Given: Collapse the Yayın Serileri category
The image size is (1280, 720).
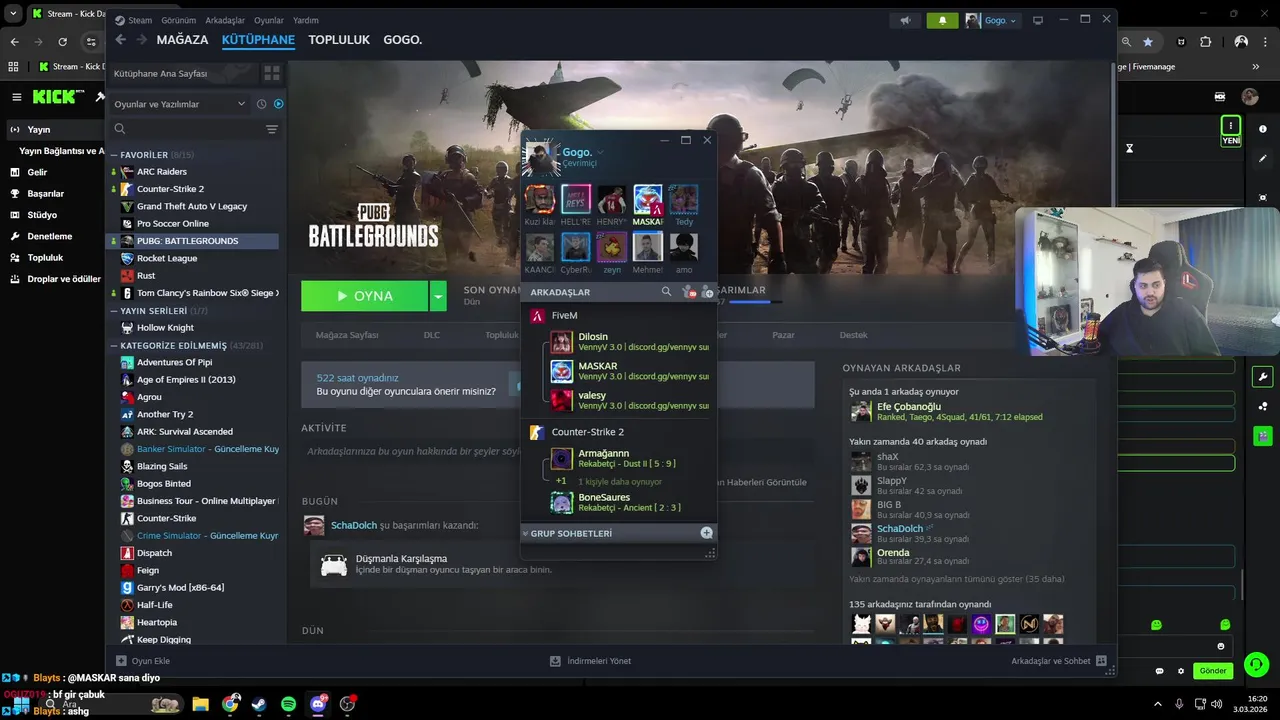Looking at the screenshot, I should 113,311.
